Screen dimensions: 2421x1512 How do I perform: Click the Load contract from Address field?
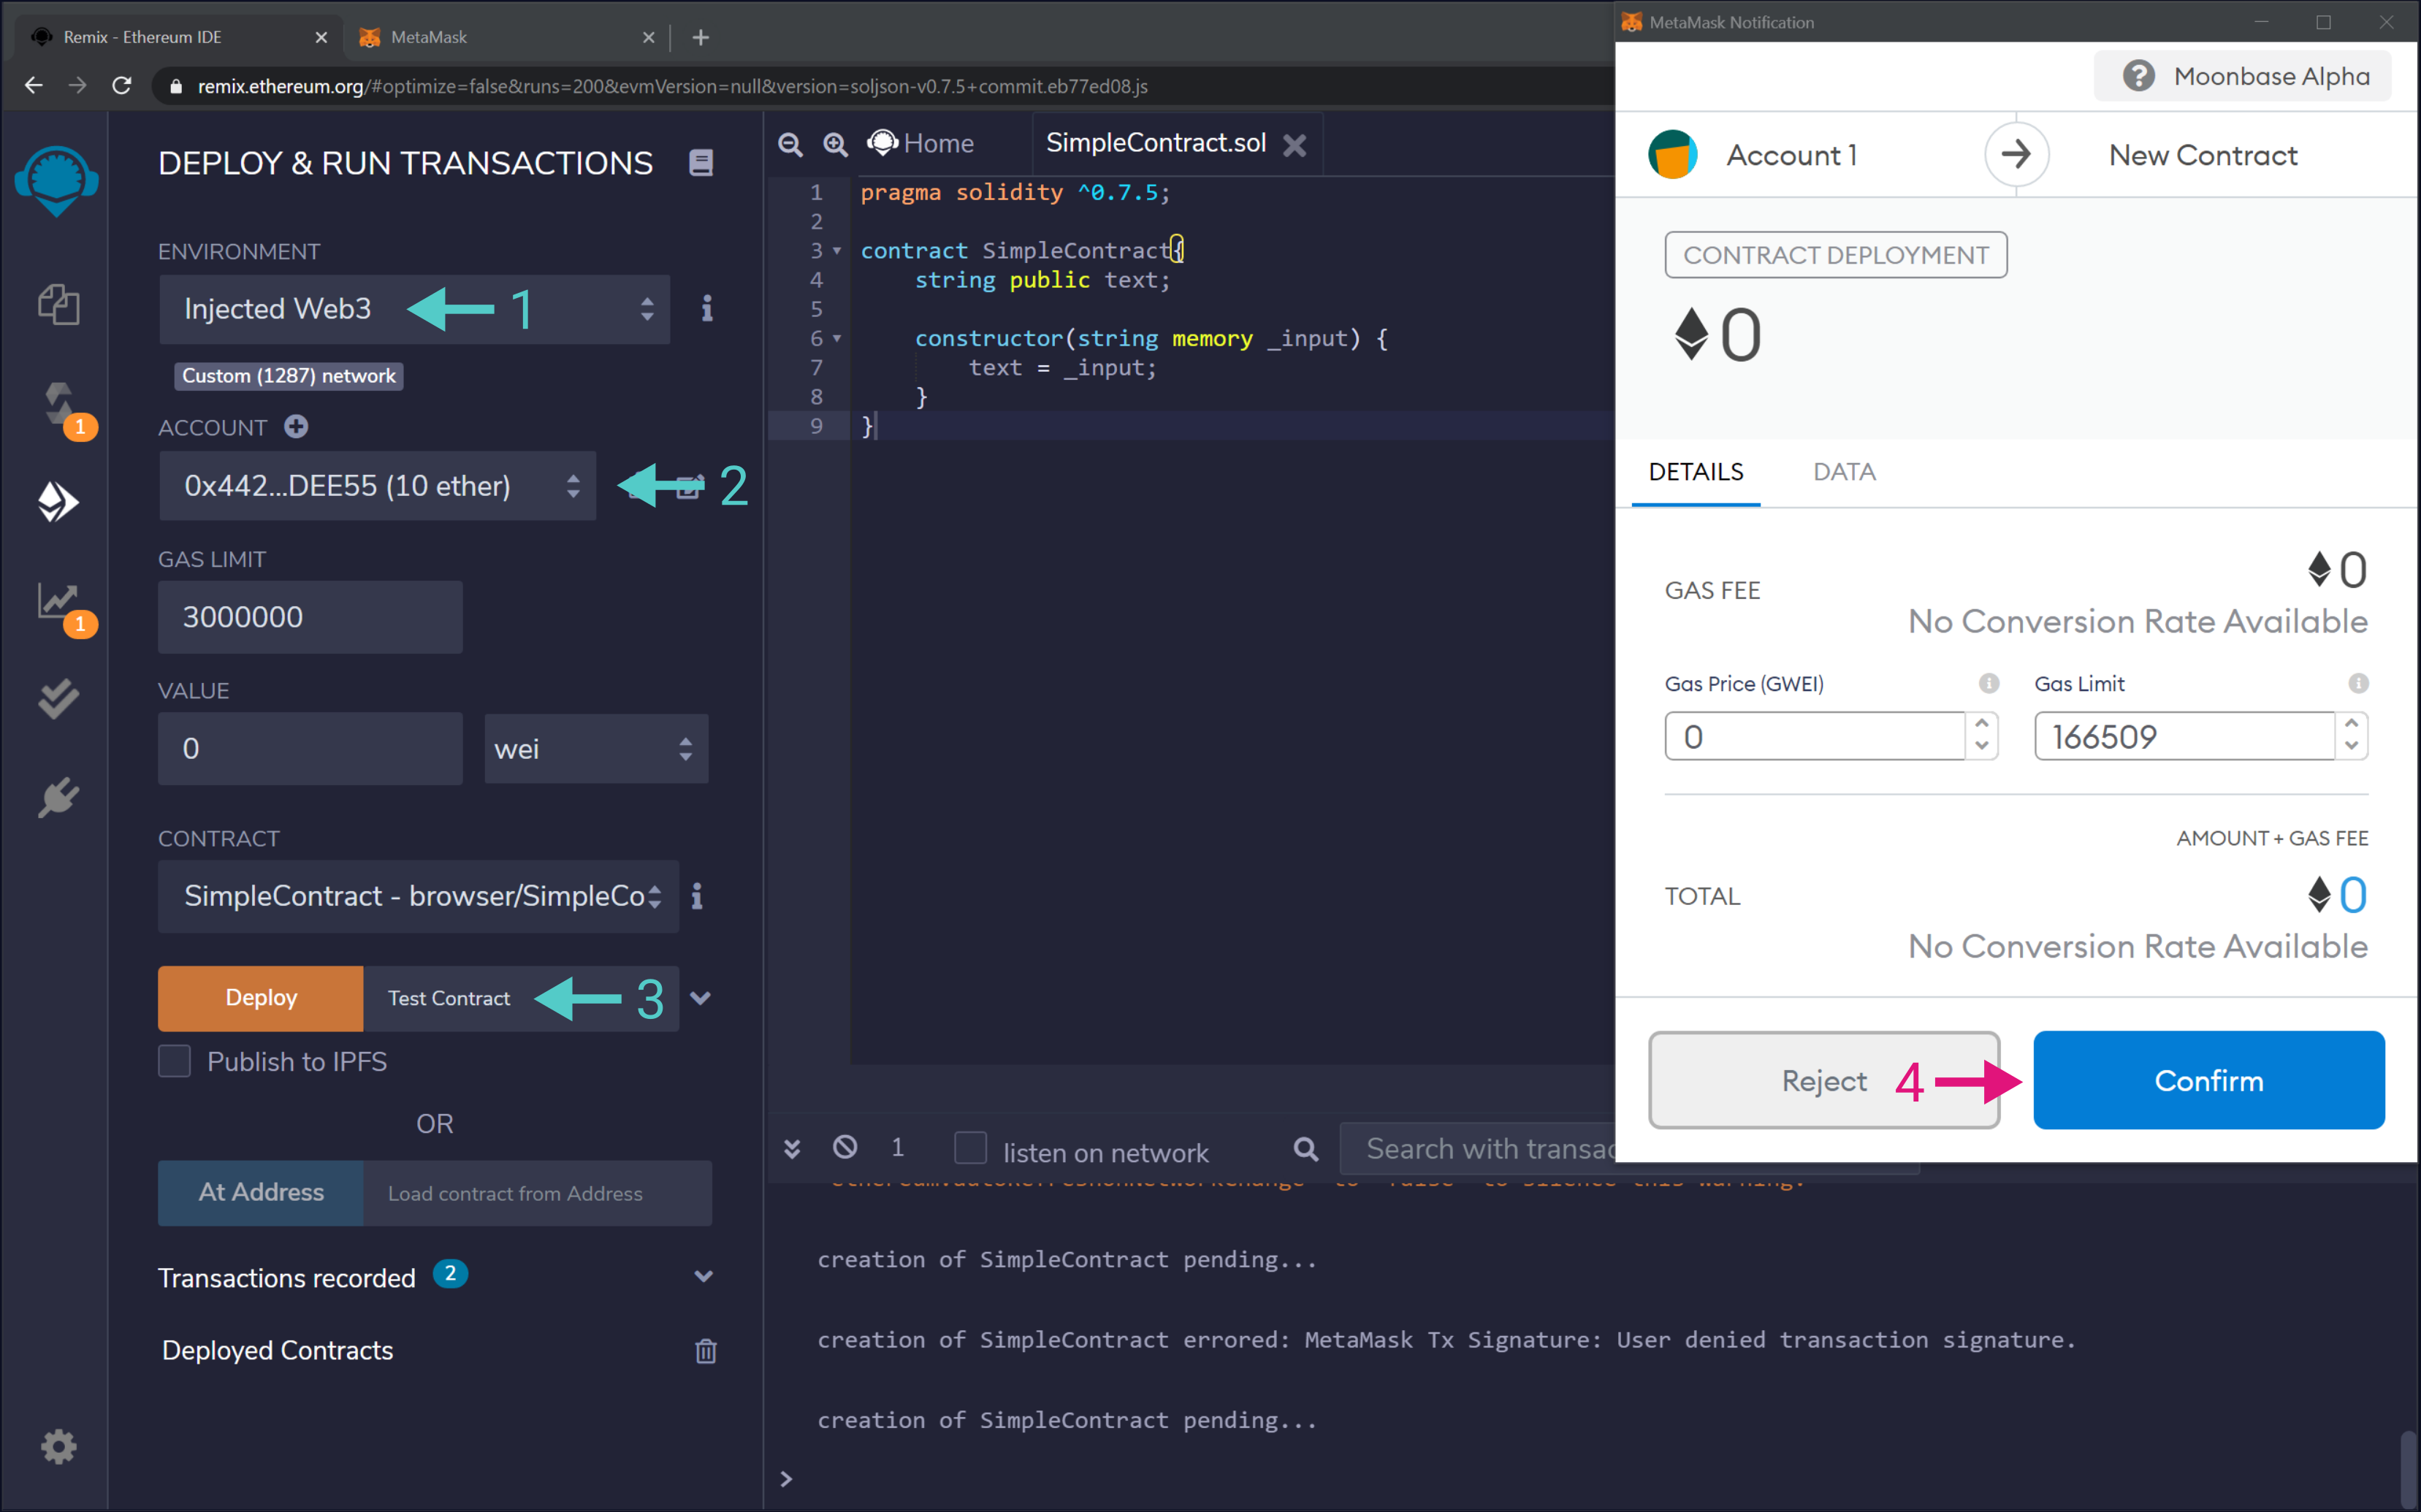[x=537, y=1193]
